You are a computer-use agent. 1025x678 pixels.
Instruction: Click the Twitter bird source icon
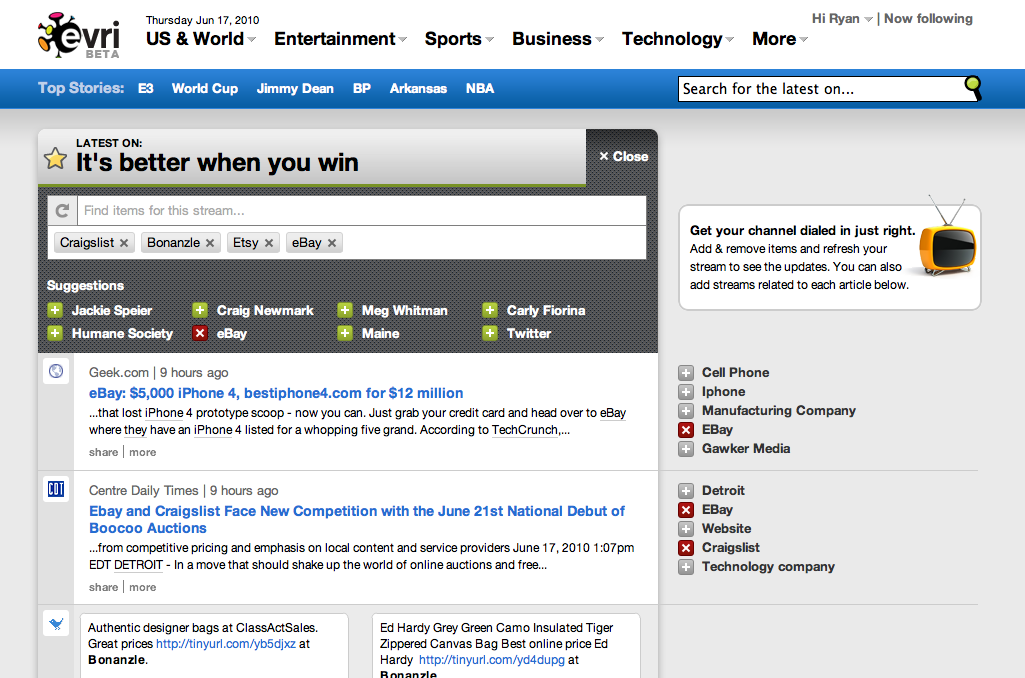click(x=56, y=624)
